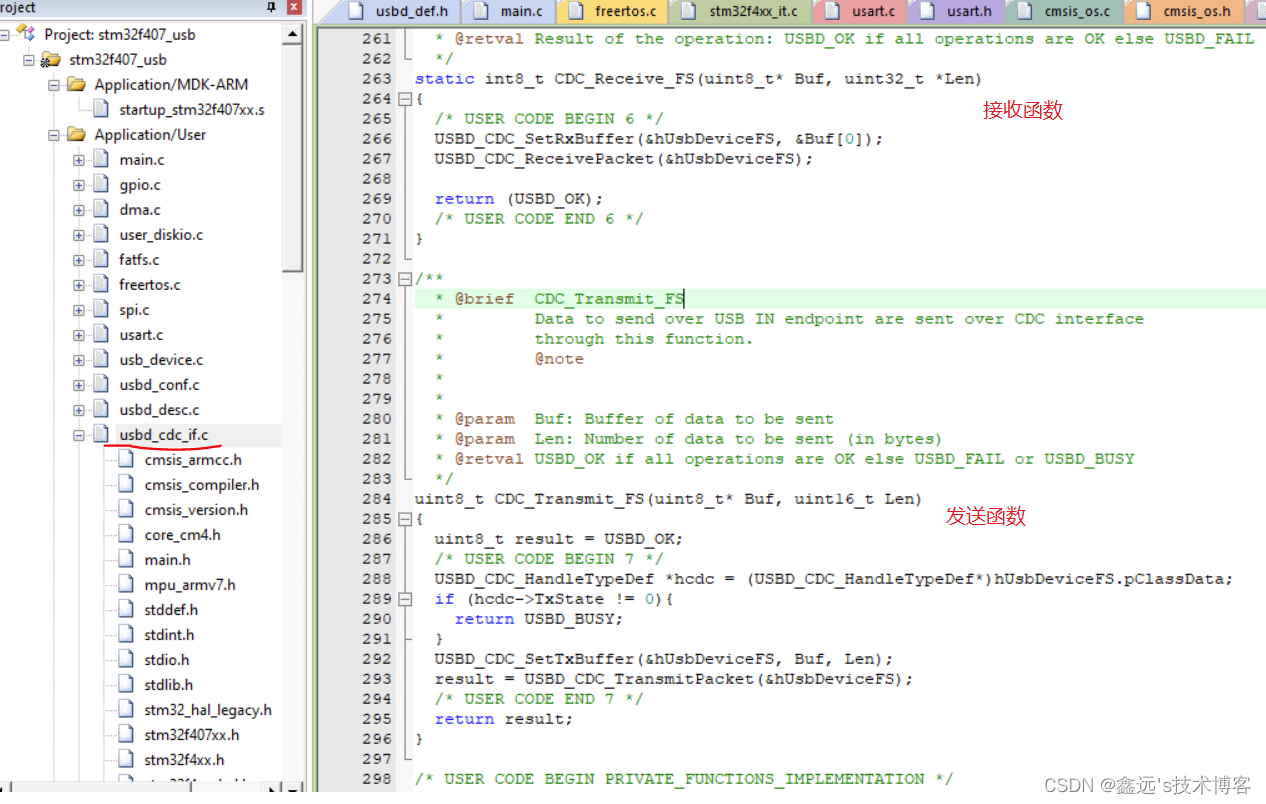
Task: Click the Application/MDK-ARM folder icon
Action: click(x=74, y=84)
